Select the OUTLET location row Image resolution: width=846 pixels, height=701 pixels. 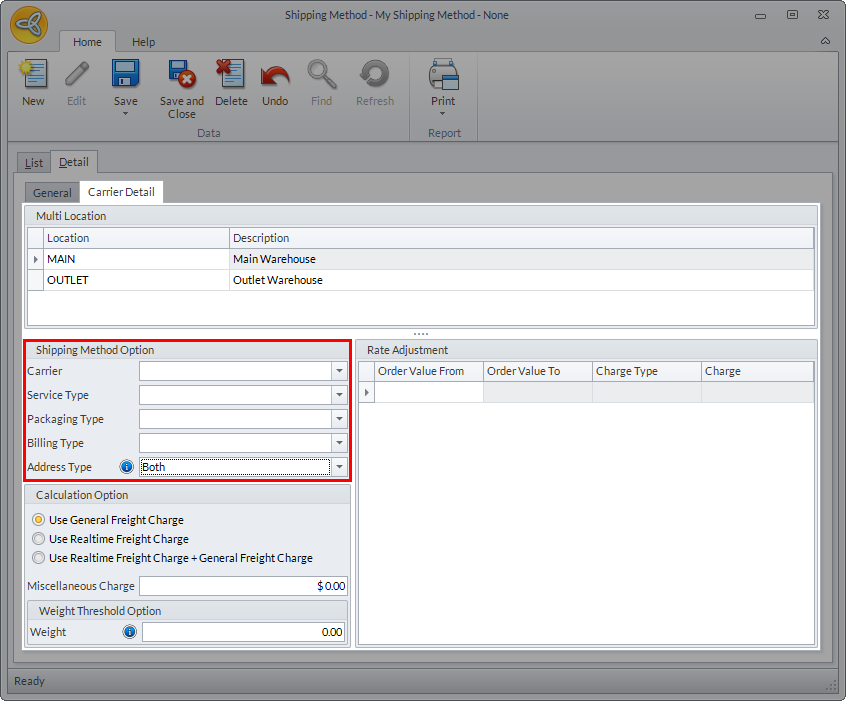coord(68,280)
